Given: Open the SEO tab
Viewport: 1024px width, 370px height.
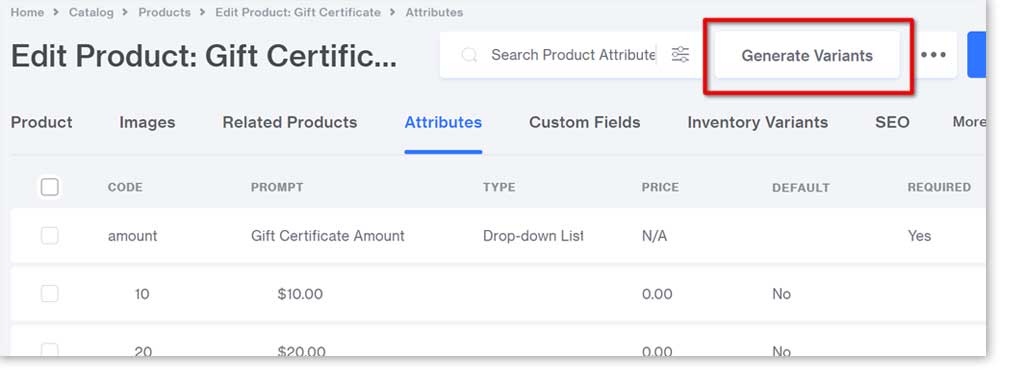Looking at the screenshot, I should point(892,122).
